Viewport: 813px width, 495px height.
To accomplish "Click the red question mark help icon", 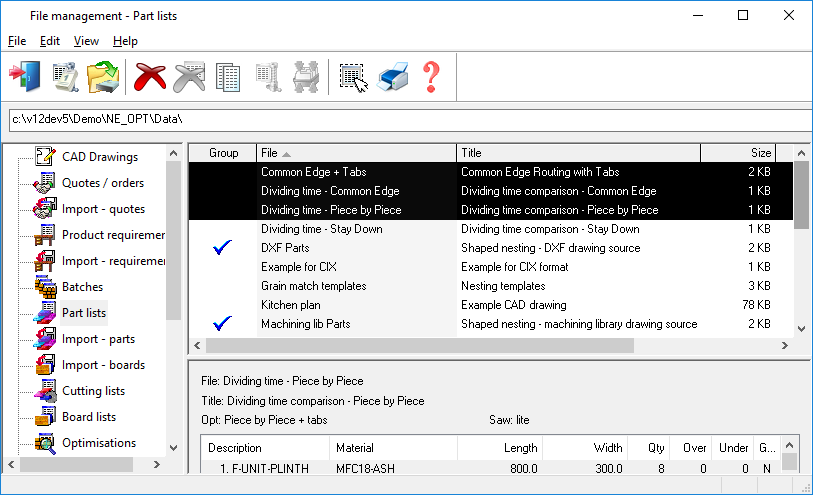I will [431, 77].
